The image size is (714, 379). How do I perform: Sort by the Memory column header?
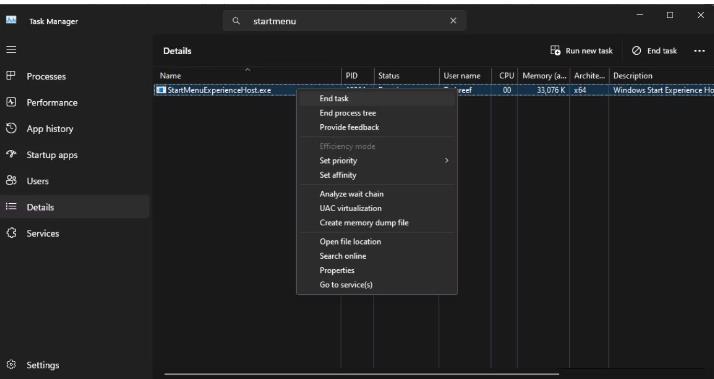click(544, 76)
